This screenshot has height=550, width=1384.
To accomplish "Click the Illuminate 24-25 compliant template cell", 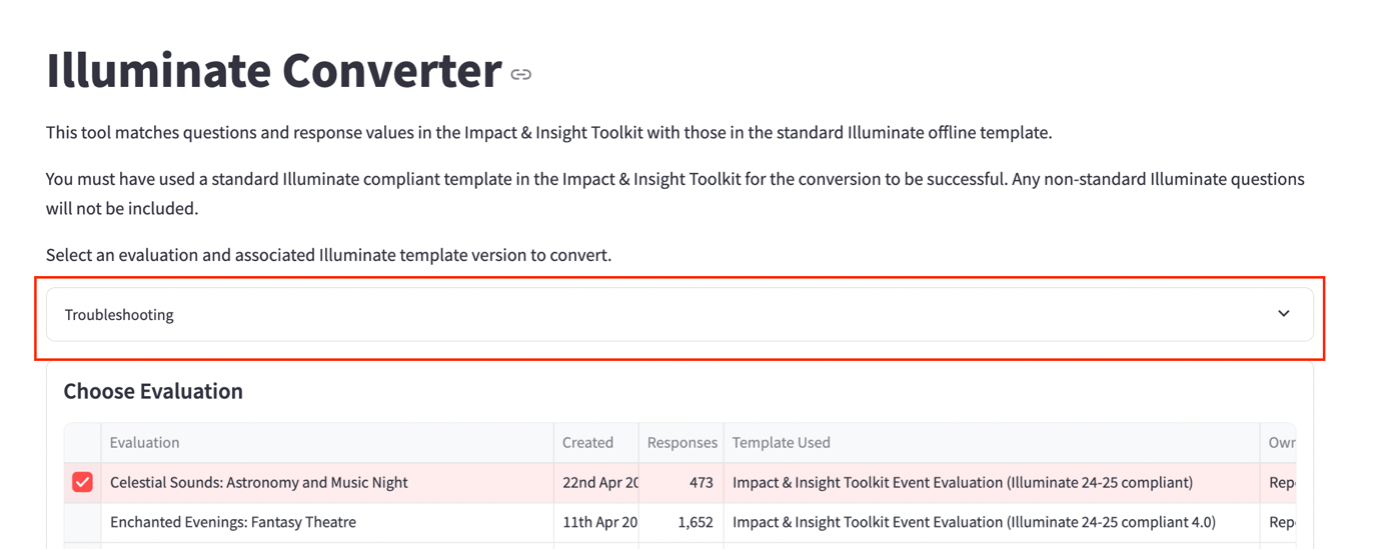I will coord(962,483).
